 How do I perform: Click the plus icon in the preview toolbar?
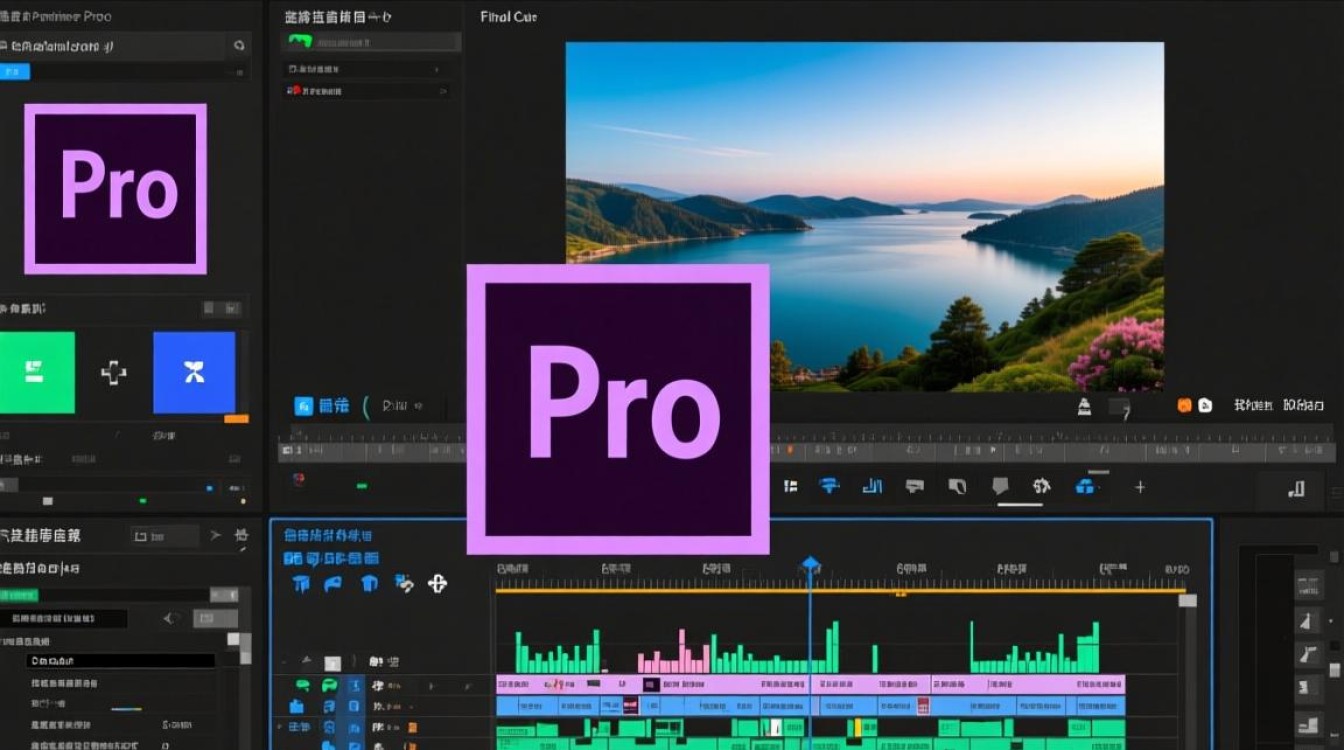pyautogui.click(x=1139, y=487)
